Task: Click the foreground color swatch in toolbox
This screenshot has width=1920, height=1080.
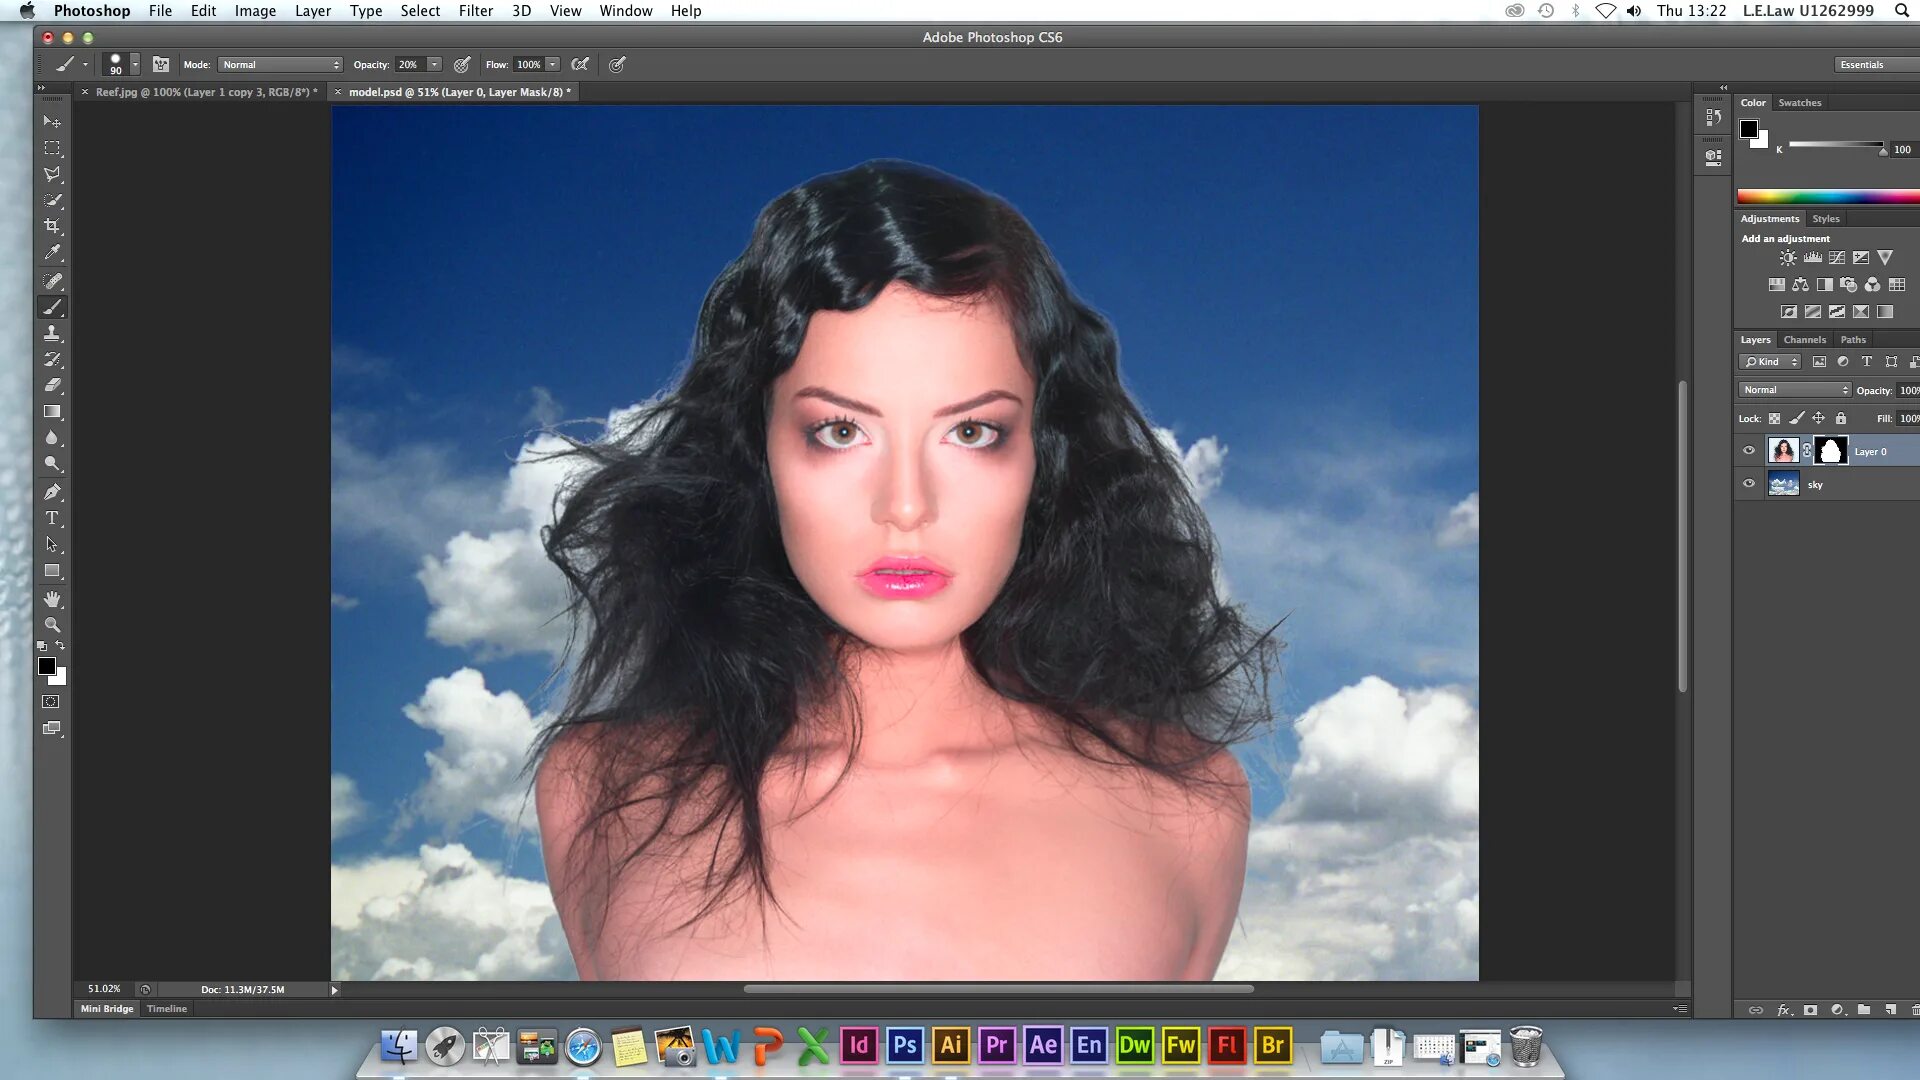Action: [46, 666]
